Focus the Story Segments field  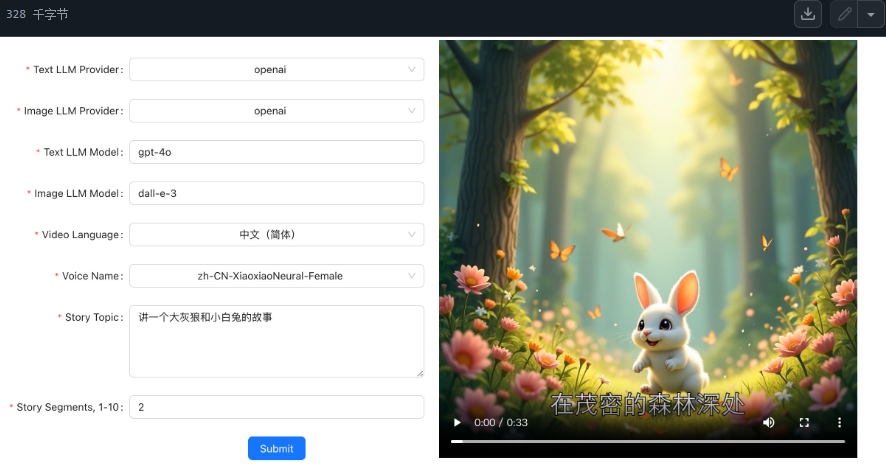click(x=276, y=407)
